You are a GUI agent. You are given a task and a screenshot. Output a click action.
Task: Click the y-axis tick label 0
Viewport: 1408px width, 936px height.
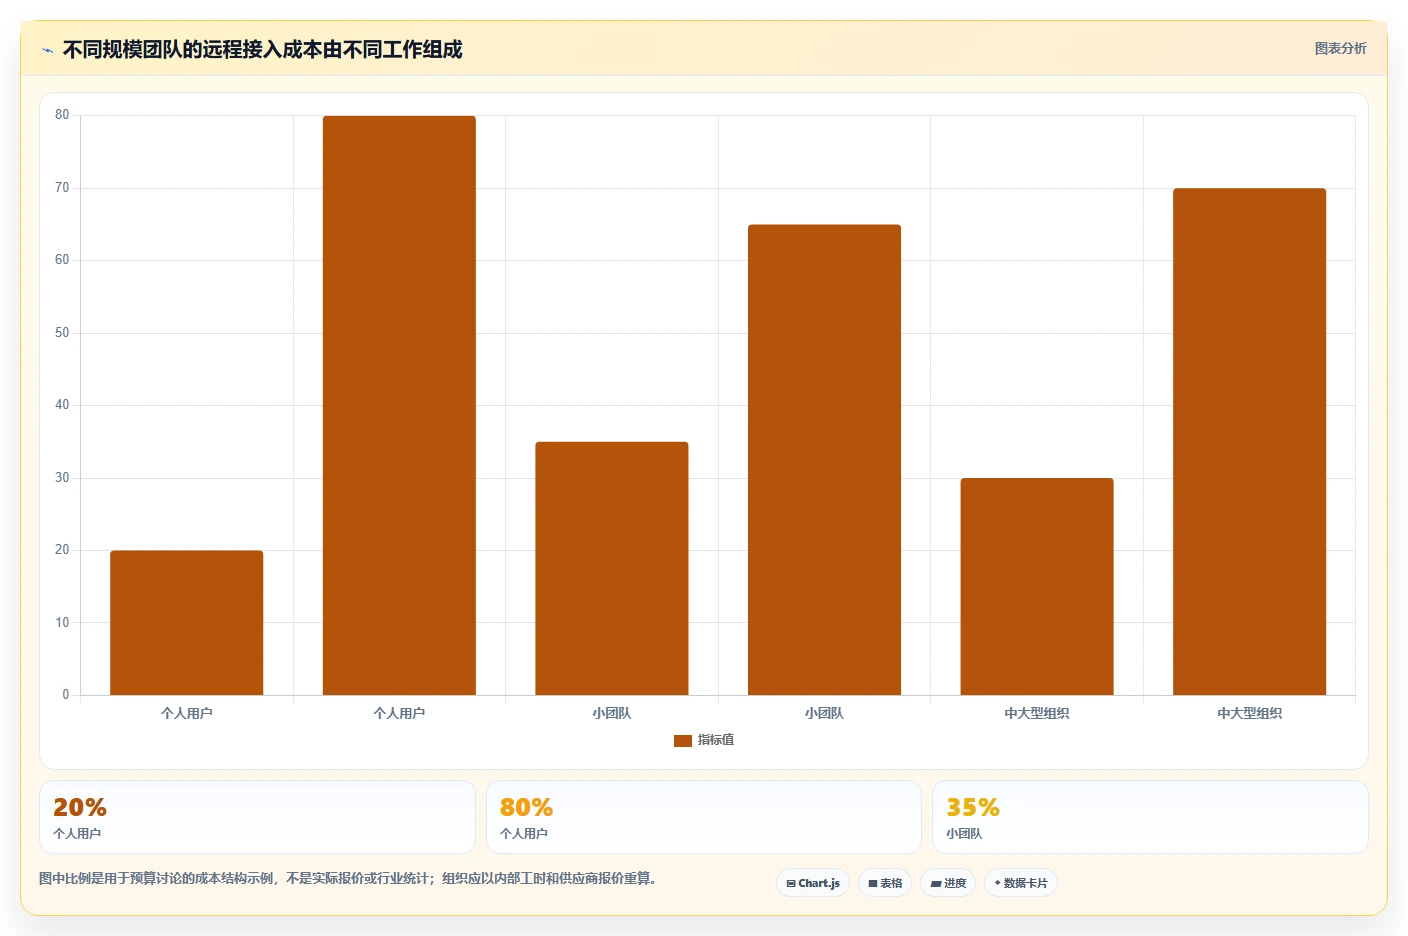(66, 695)
